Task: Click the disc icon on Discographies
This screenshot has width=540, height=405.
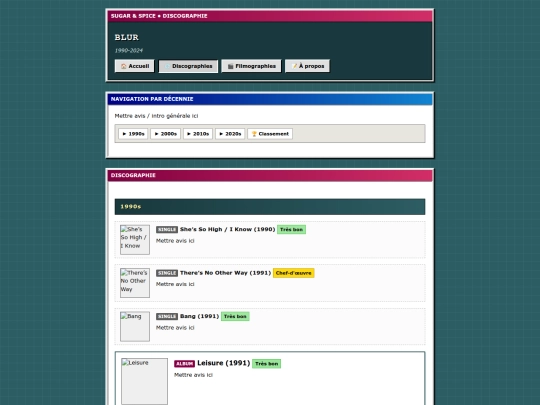Action: 167,66
